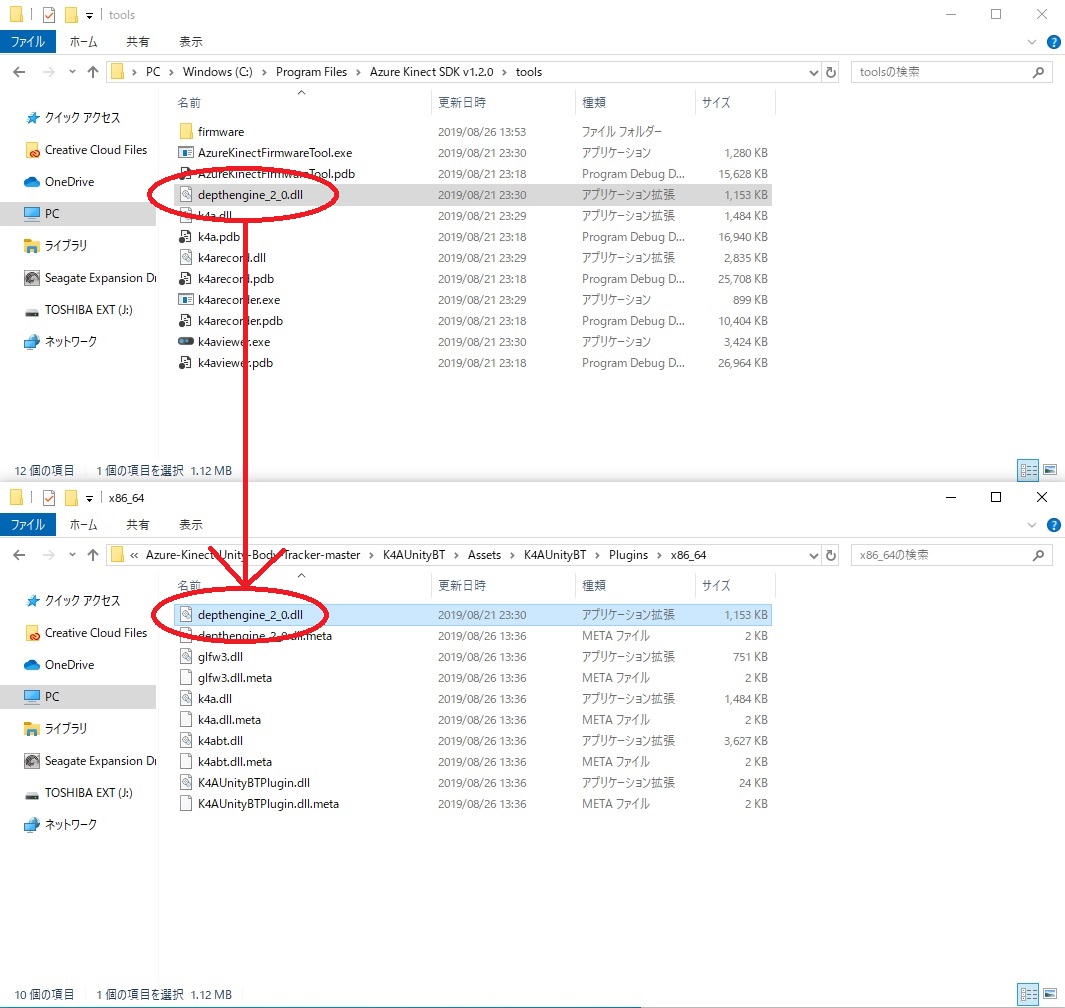Sort tools window by サイズ column
The width and height of the screenshot is (1065, 1008).
pyautogui.click(x=716, y=103)
